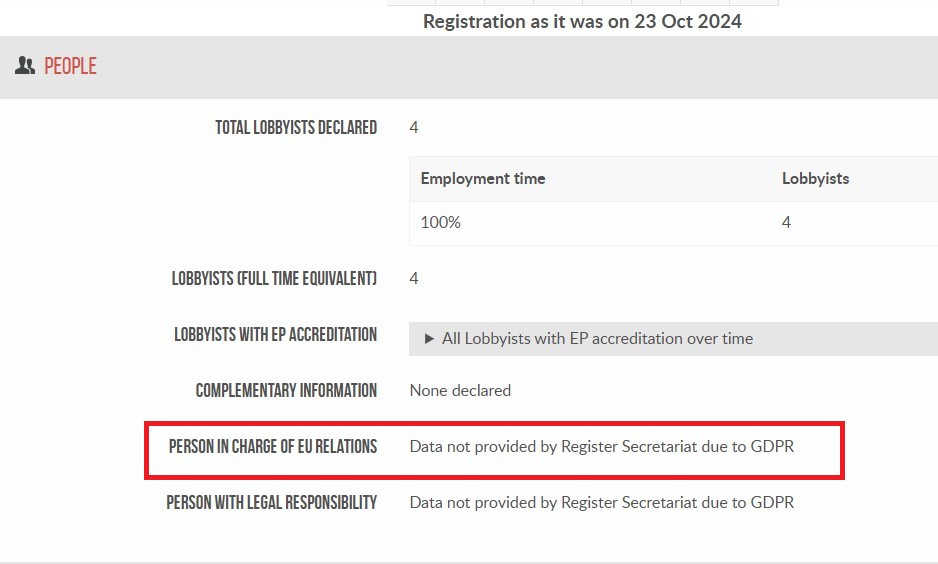Click the people silhouette icon
Image resolution: width=938 pixels, height=564 pixels.
coord(25,66)
